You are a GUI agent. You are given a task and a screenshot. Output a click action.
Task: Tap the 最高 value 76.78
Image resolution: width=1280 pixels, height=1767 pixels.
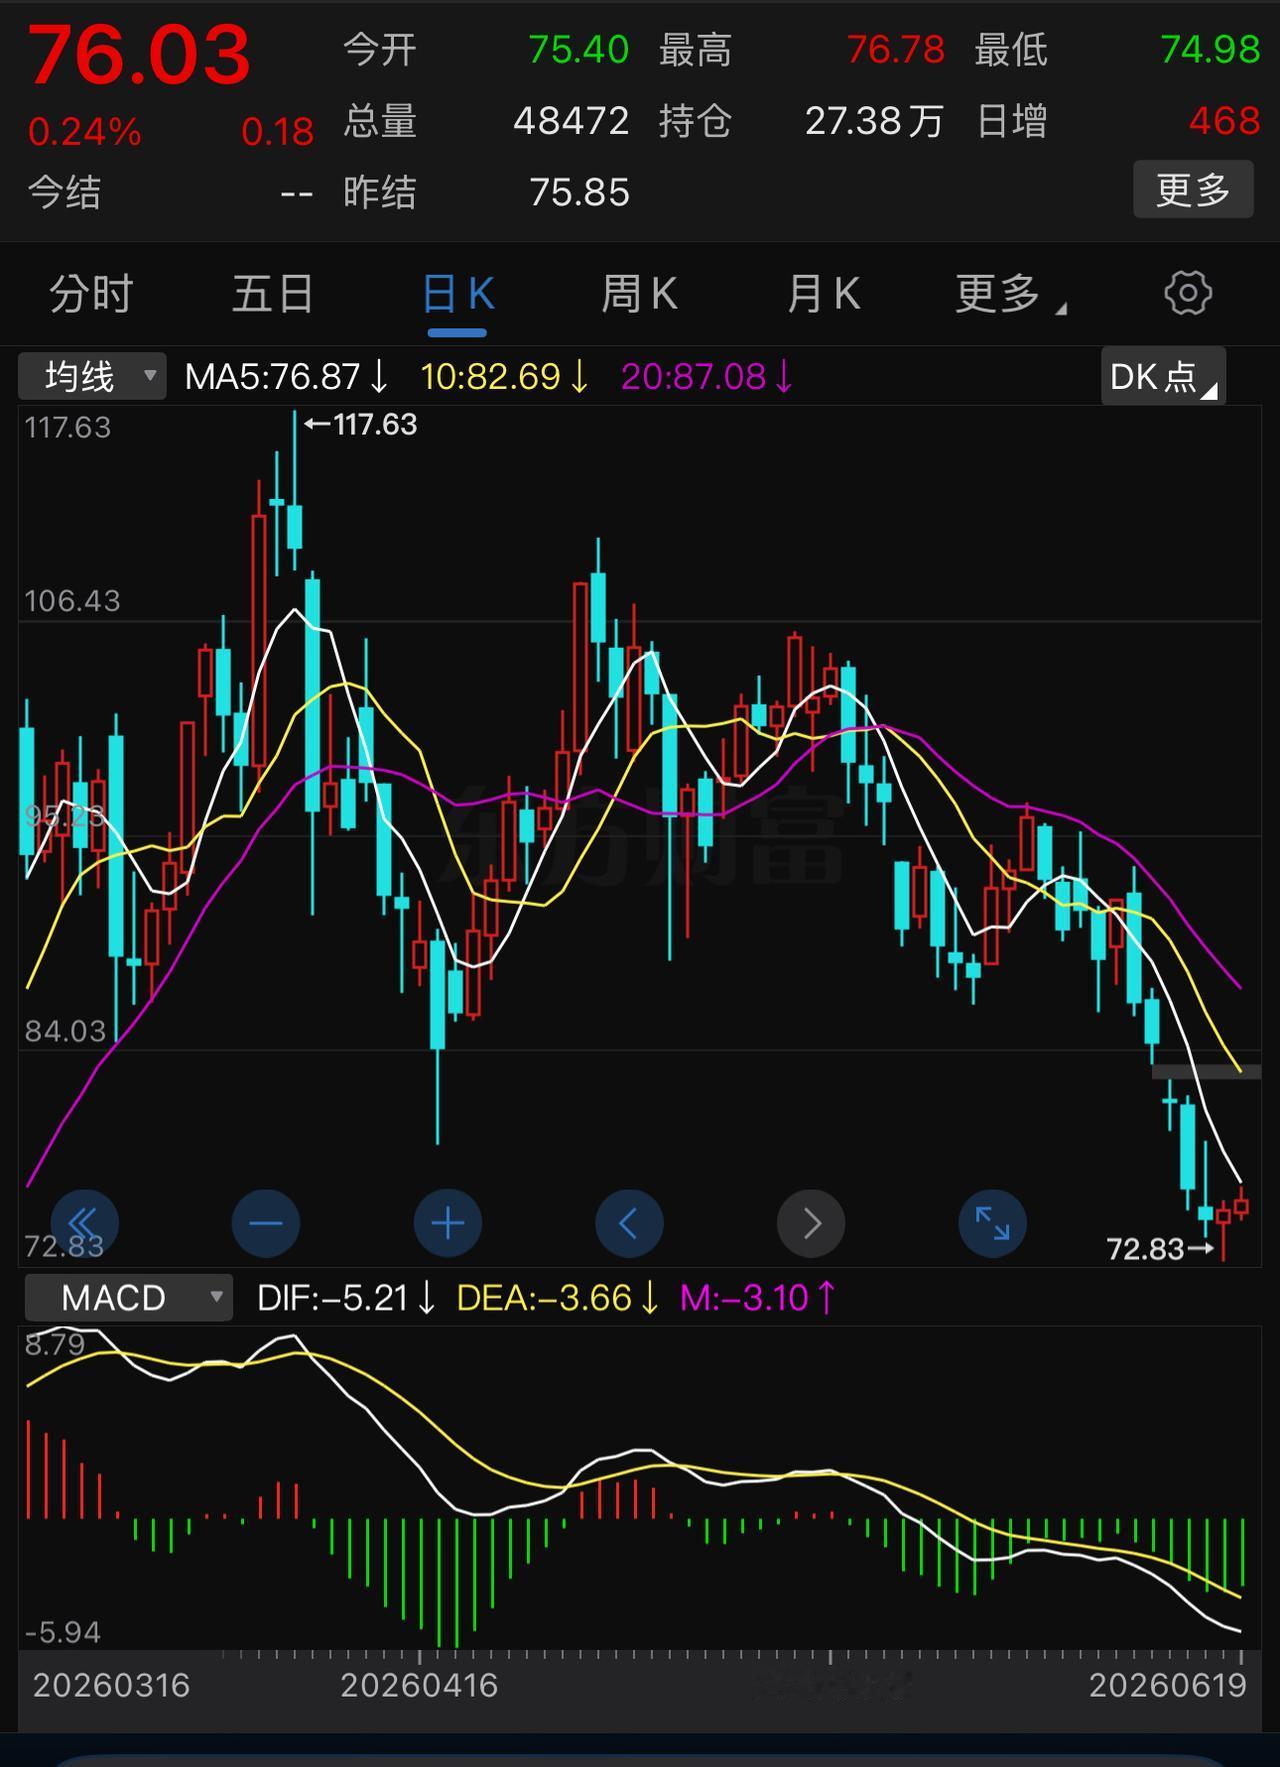tap(895, 49)
